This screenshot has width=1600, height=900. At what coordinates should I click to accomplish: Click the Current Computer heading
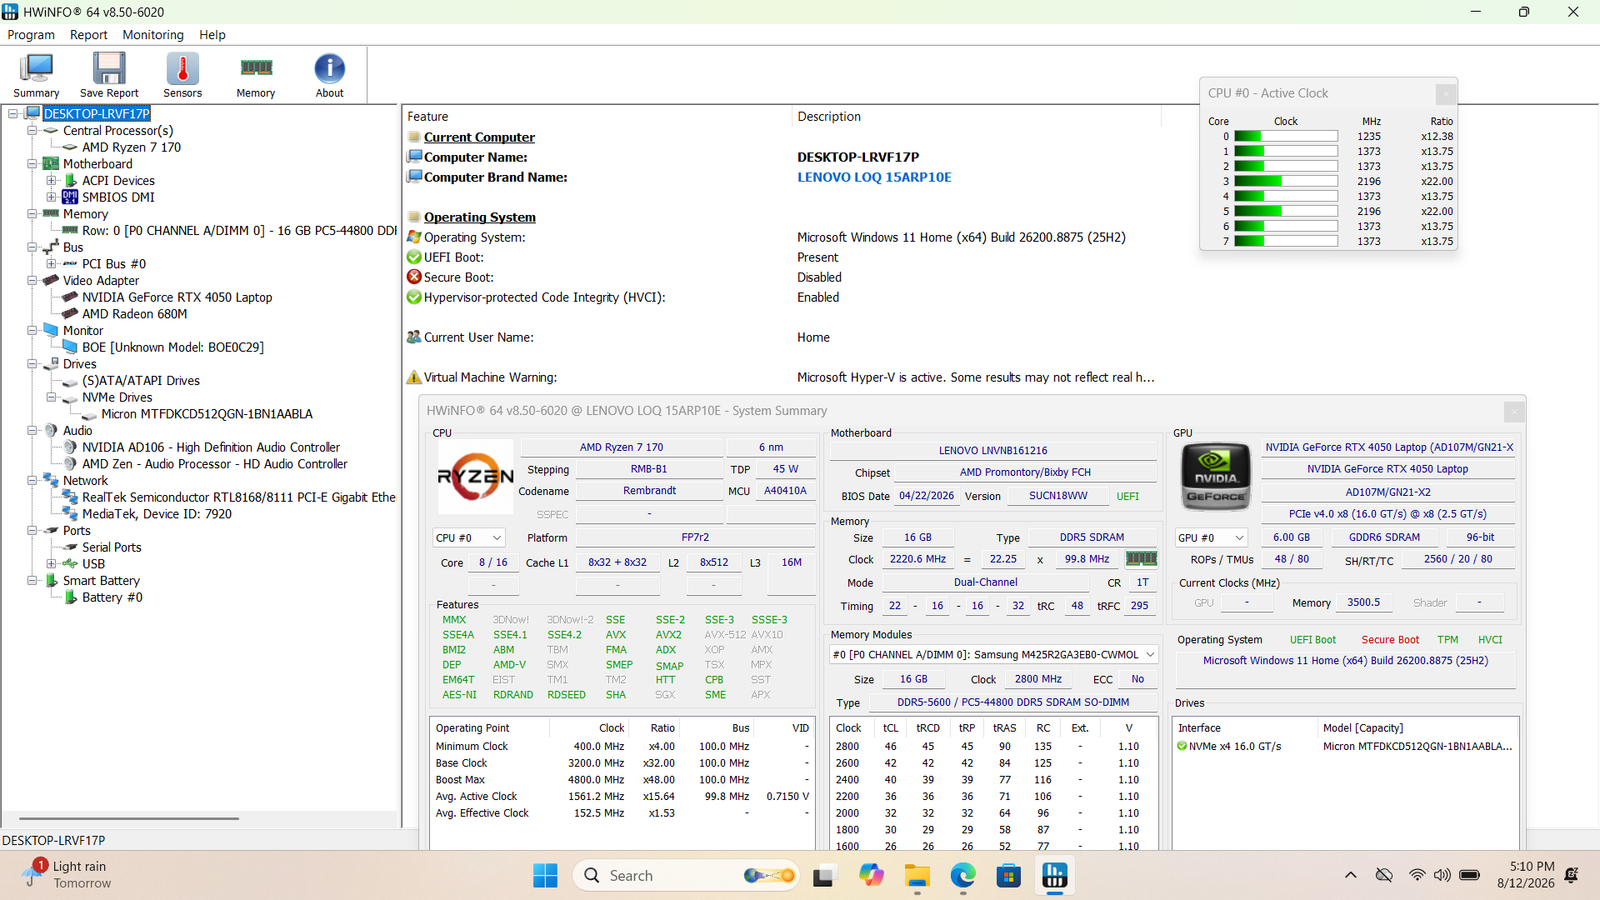(479, 137)
